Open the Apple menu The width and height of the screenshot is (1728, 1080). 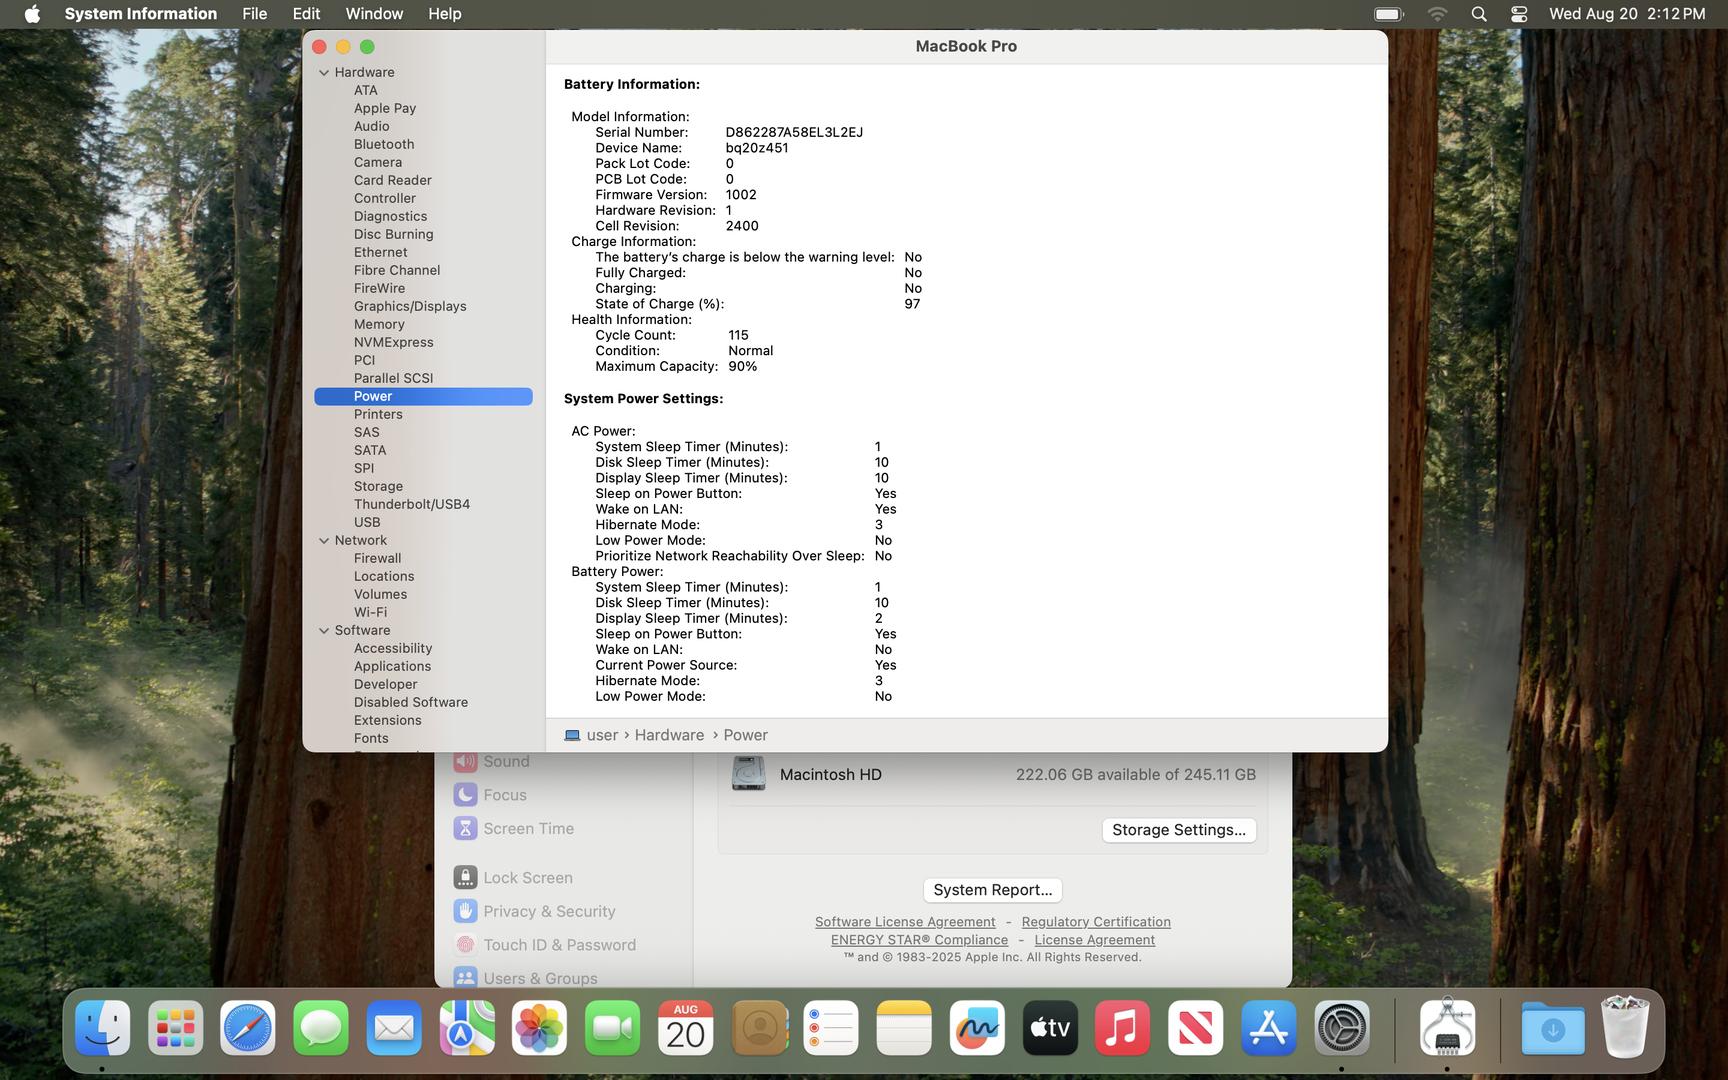pyautogui.click(x=32, y=14)
